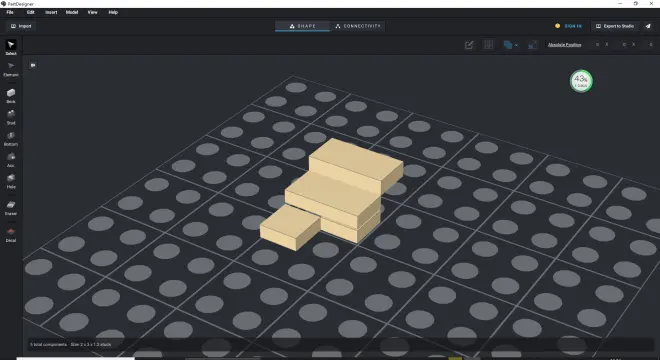The width and height of the screenshot is (660, 360).
Task: Toggle the grid snap icon
Action: click(x=488, y=45)
